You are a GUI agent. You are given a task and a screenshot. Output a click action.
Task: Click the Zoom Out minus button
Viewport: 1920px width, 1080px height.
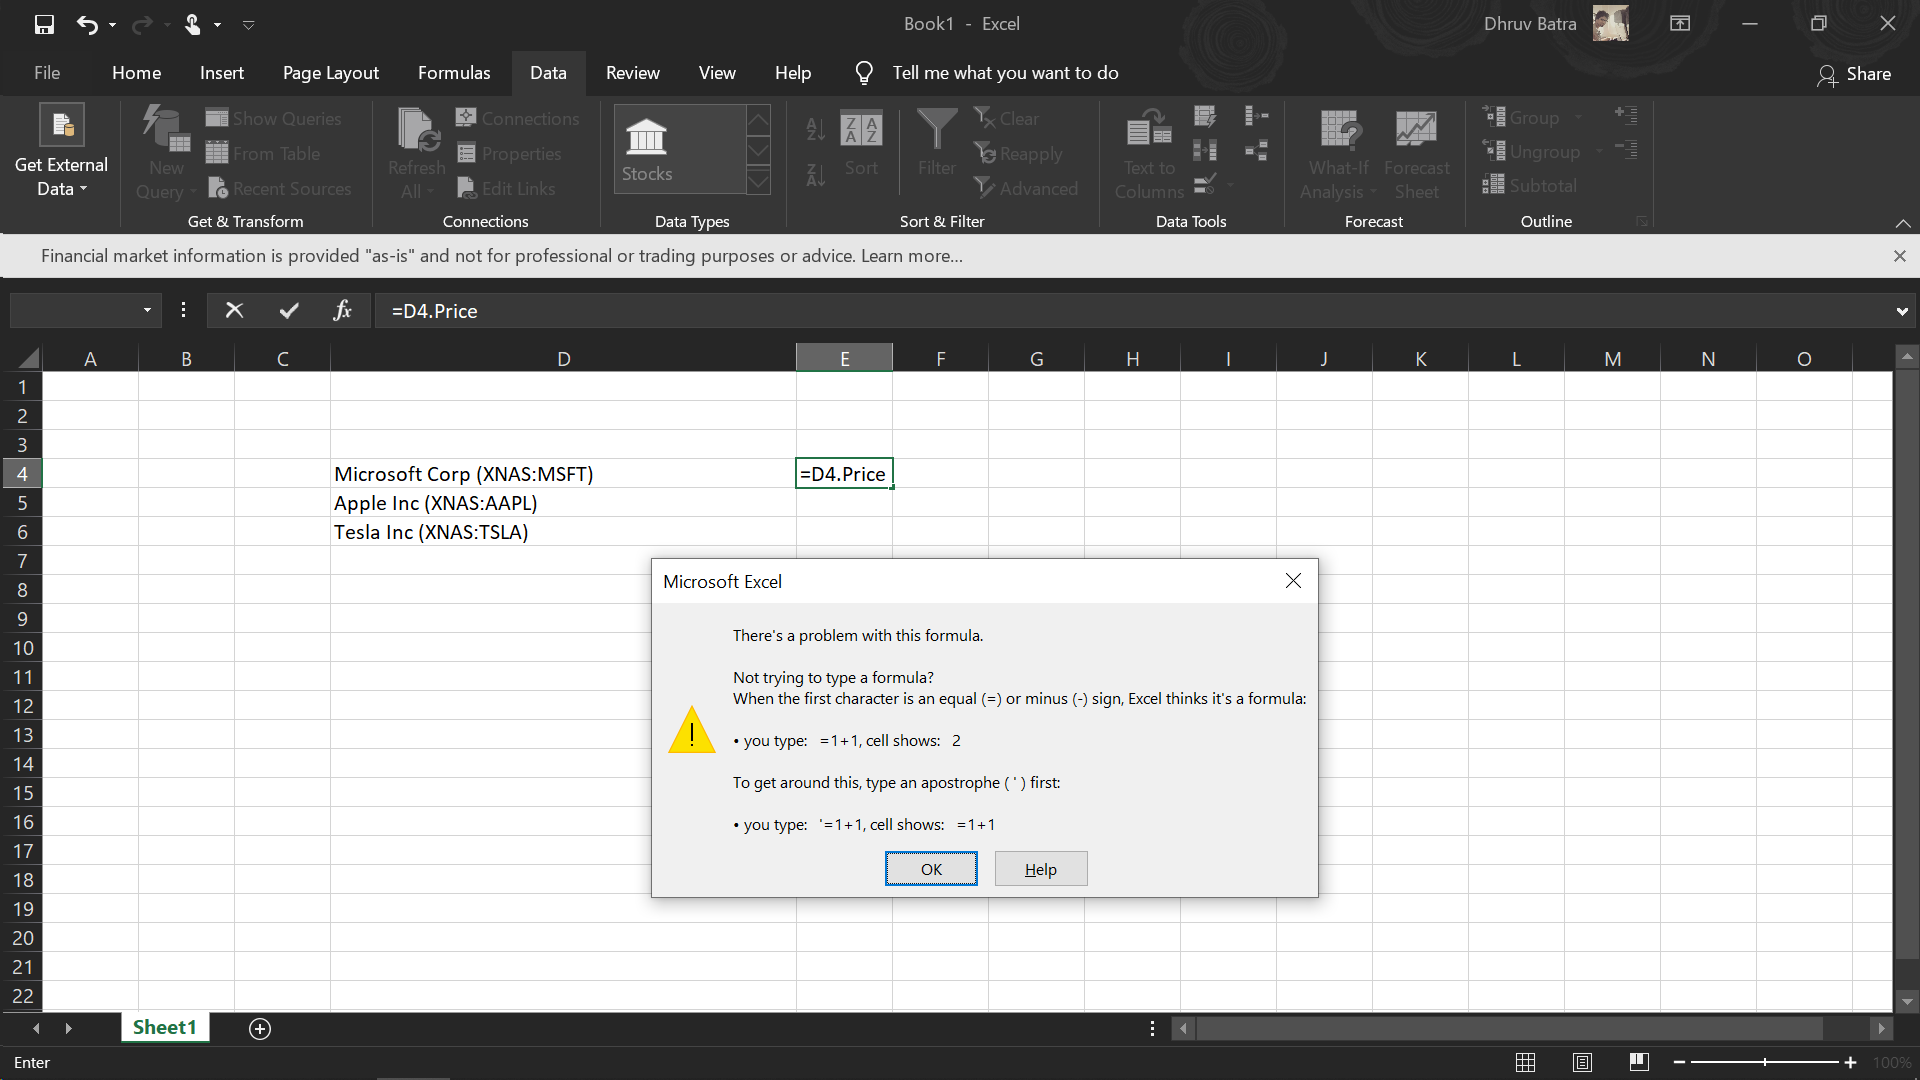pos(1679,1062)
